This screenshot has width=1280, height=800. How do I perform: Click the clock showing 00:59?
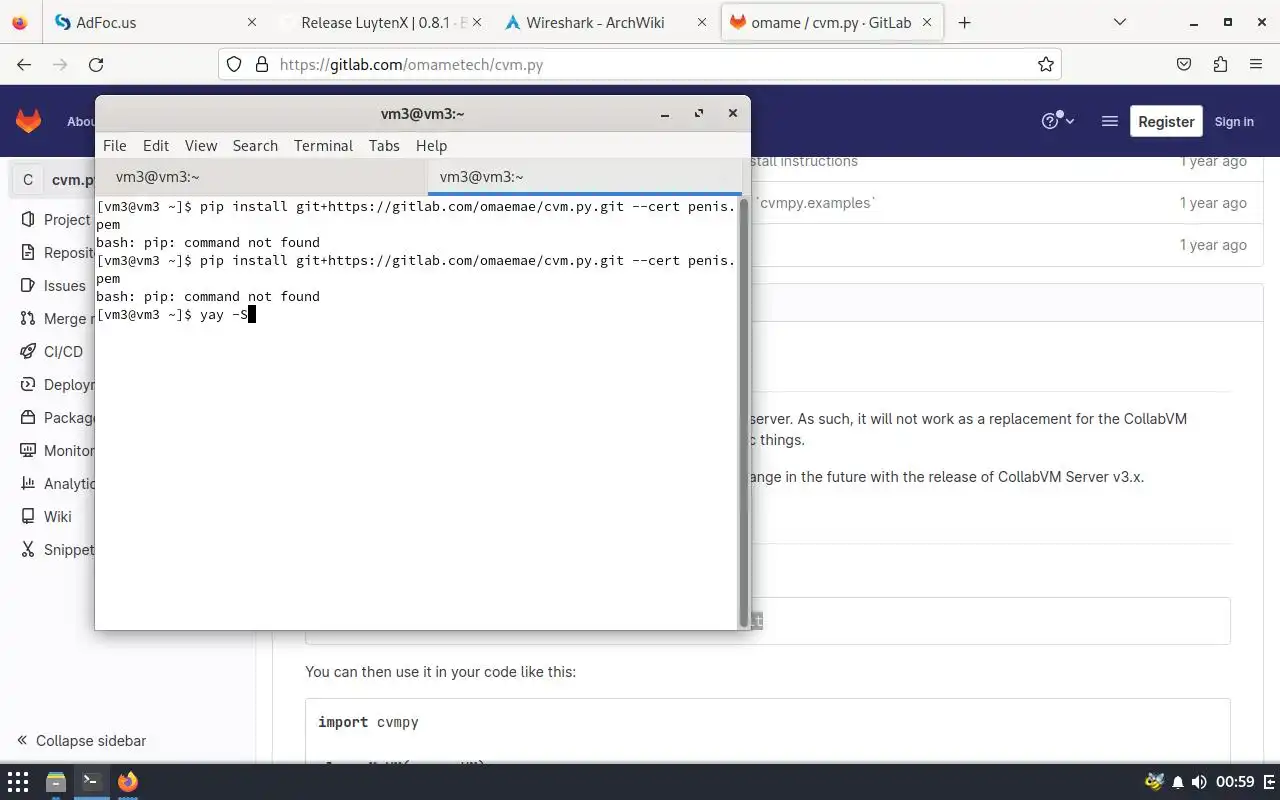(x=1236, y=781)
